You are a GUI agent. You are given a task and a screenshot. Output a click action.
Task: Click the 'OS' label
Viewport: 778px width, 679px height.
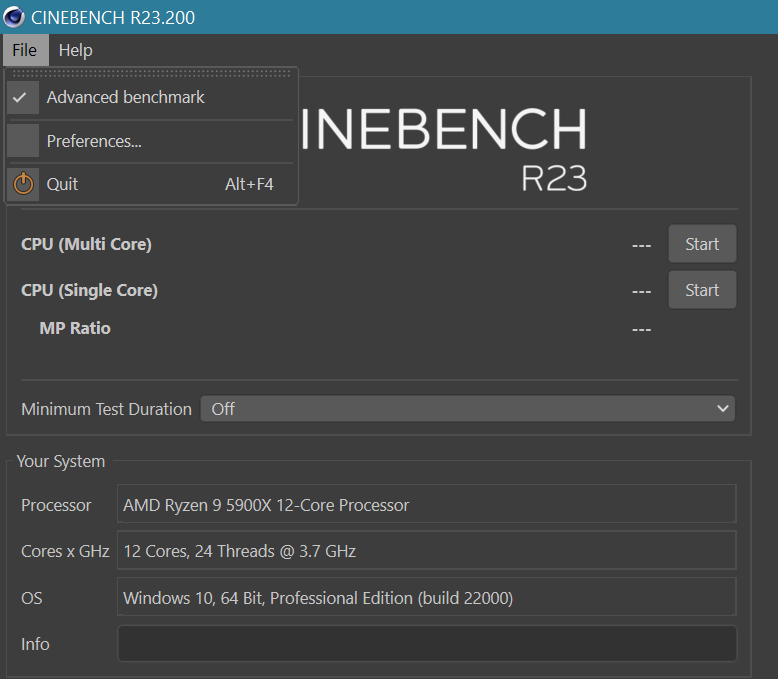click(31, 598)
